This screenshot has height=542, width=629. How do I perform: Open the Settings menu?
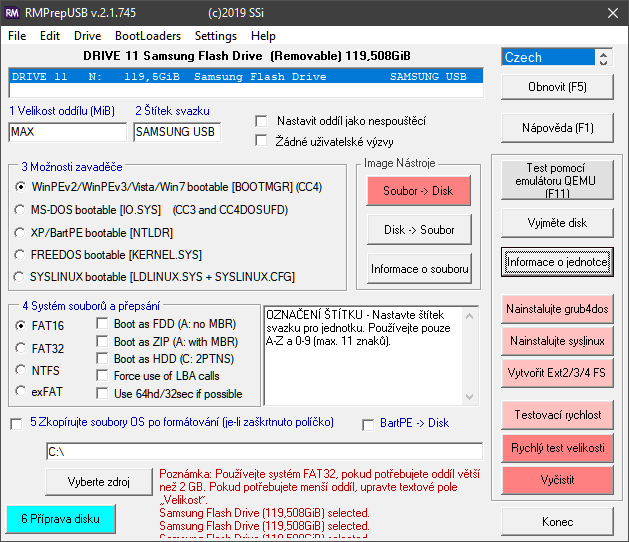coord(216,36)
